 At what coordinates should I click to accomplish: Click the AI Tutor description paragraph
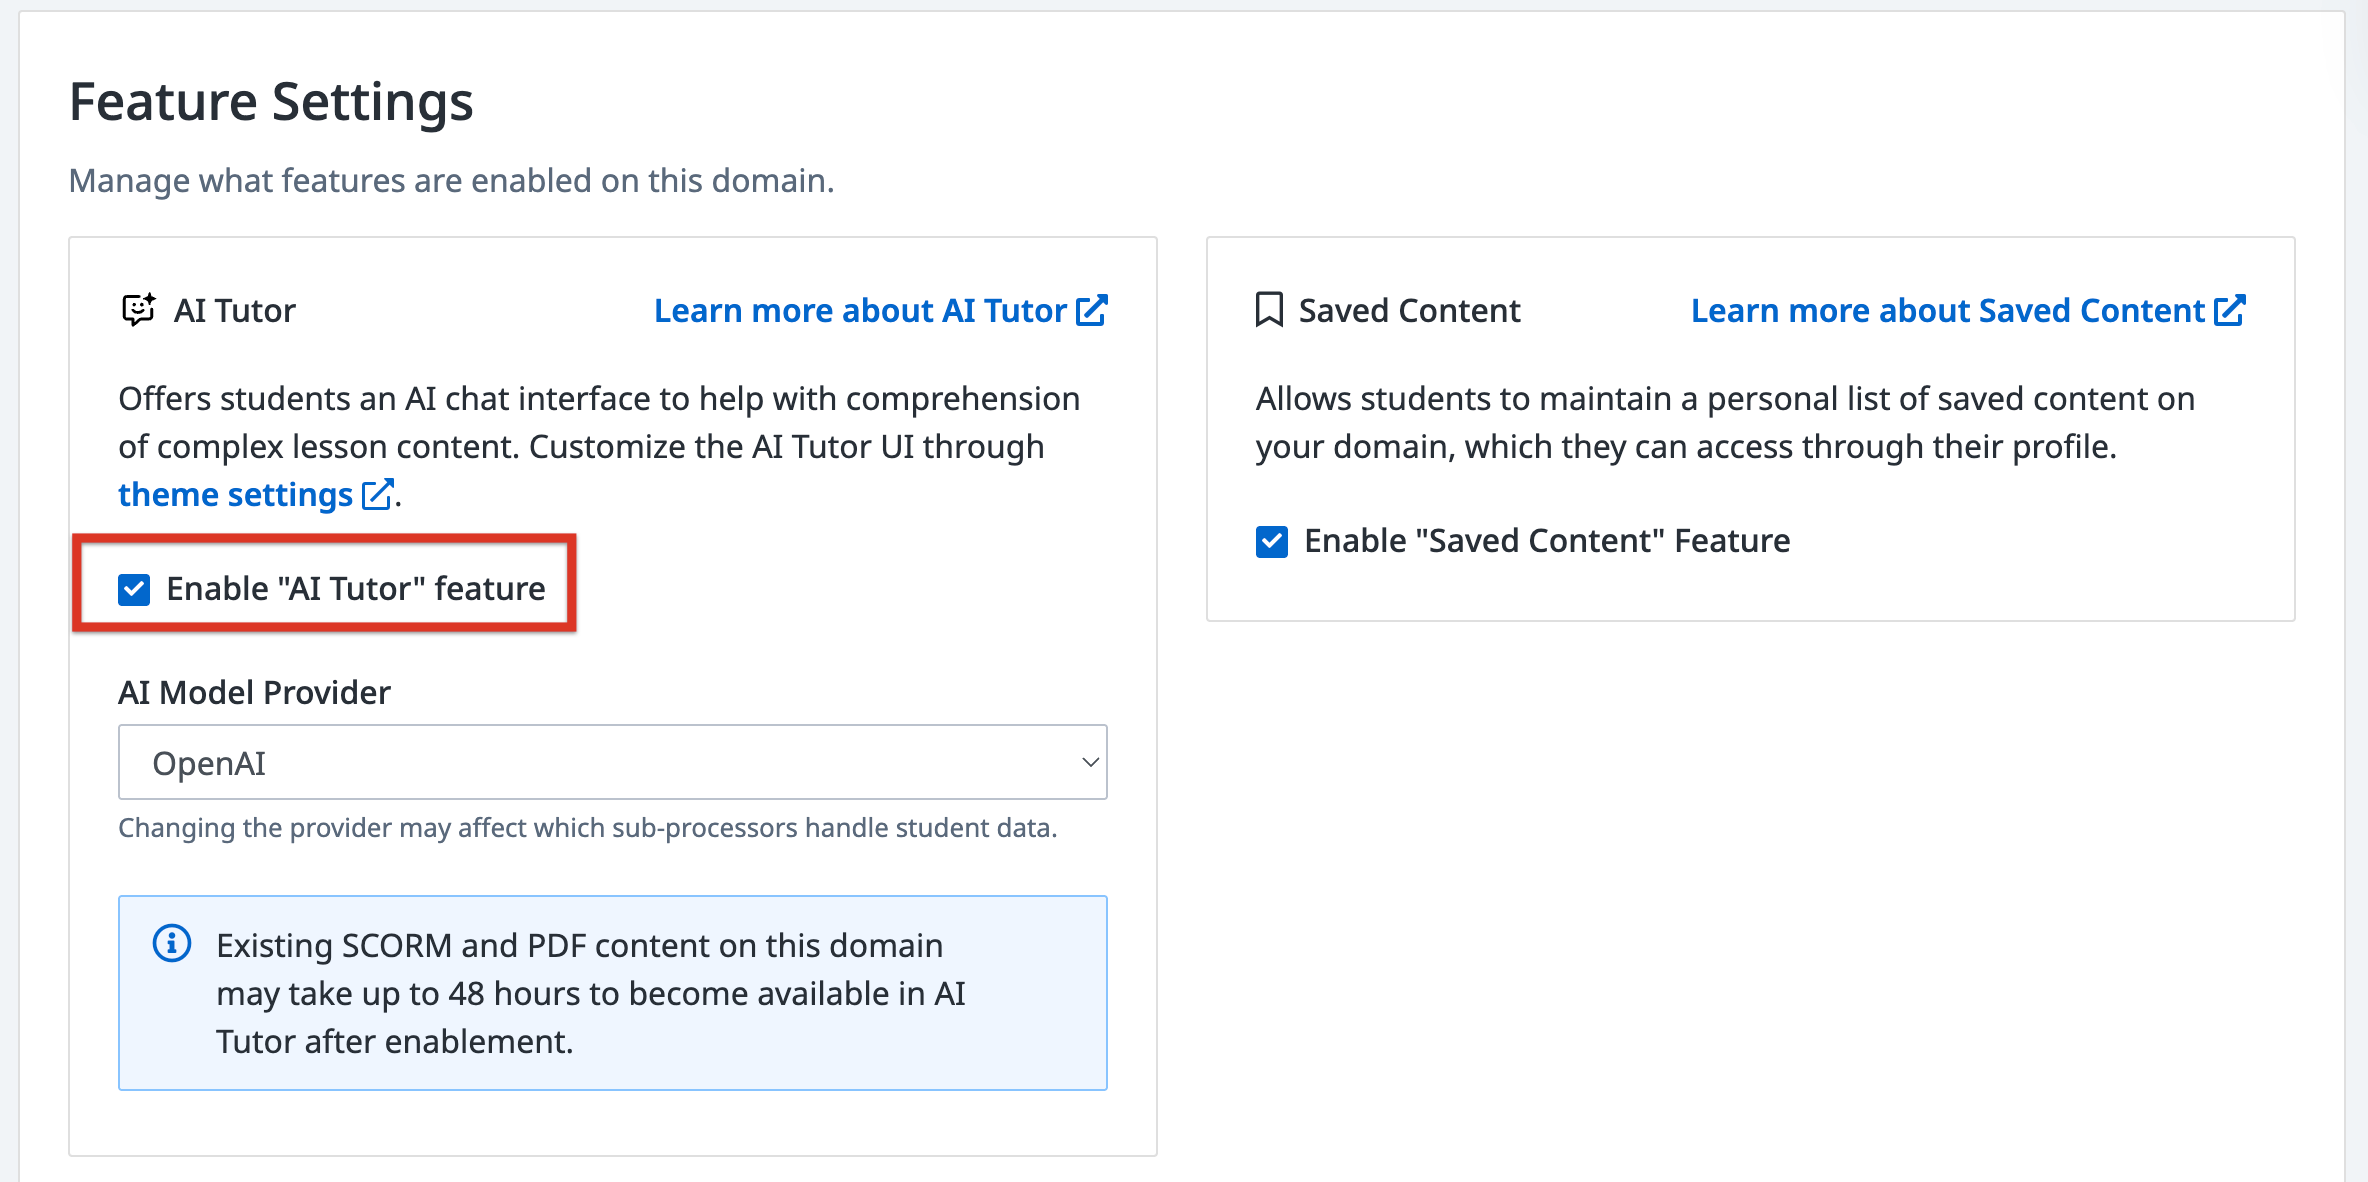(x=599, y=446)
